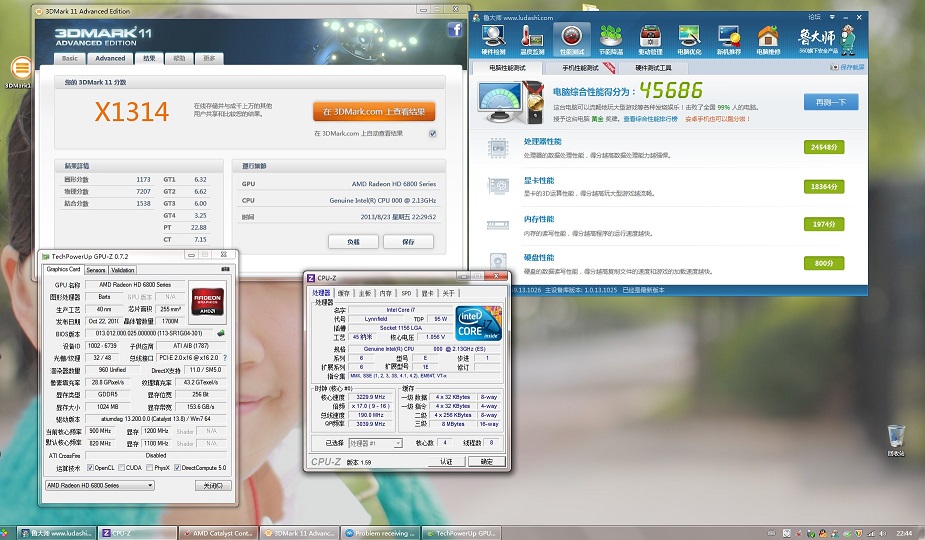
Task: Toggle auto-view results on 3DMark.com checkbox
Action: [432, 133]
